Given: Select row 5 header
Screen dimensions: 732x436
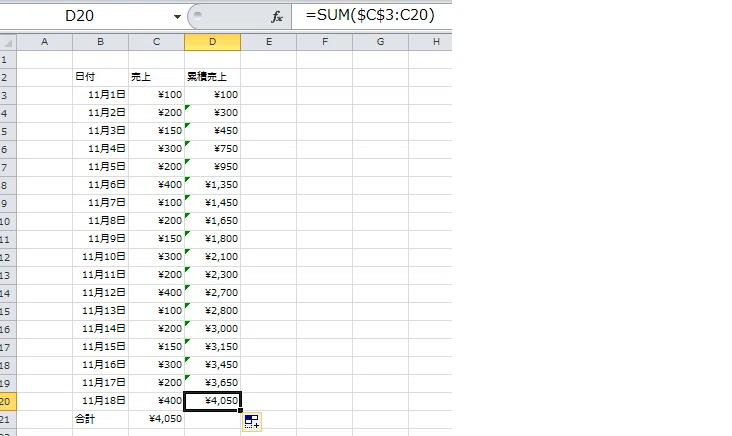Looking at the screenshot, I should coord(8,132).
